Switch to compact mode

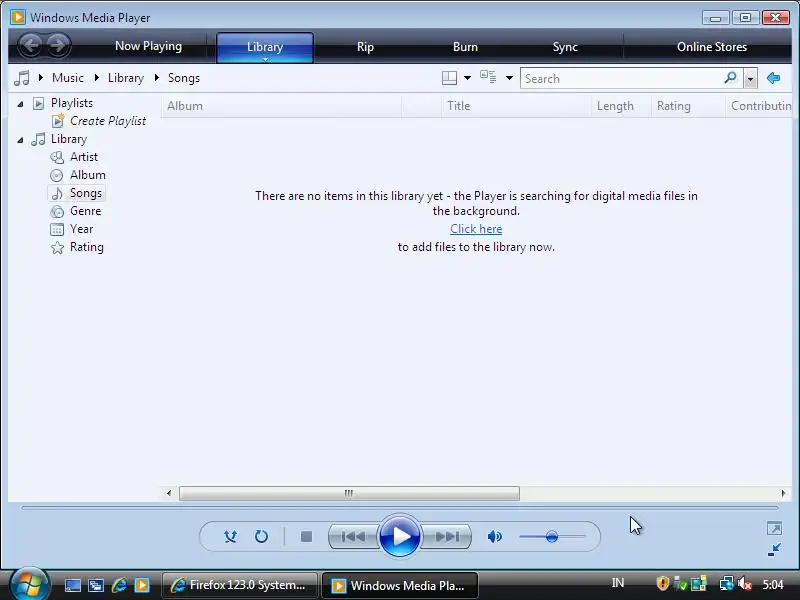pyautogui.click(x=774, y=549)
